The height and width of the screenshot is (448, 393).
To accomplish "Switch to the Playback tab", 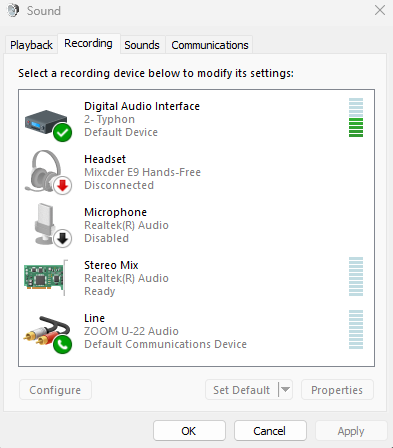I will pyautogui.click(x=31, y=45).
